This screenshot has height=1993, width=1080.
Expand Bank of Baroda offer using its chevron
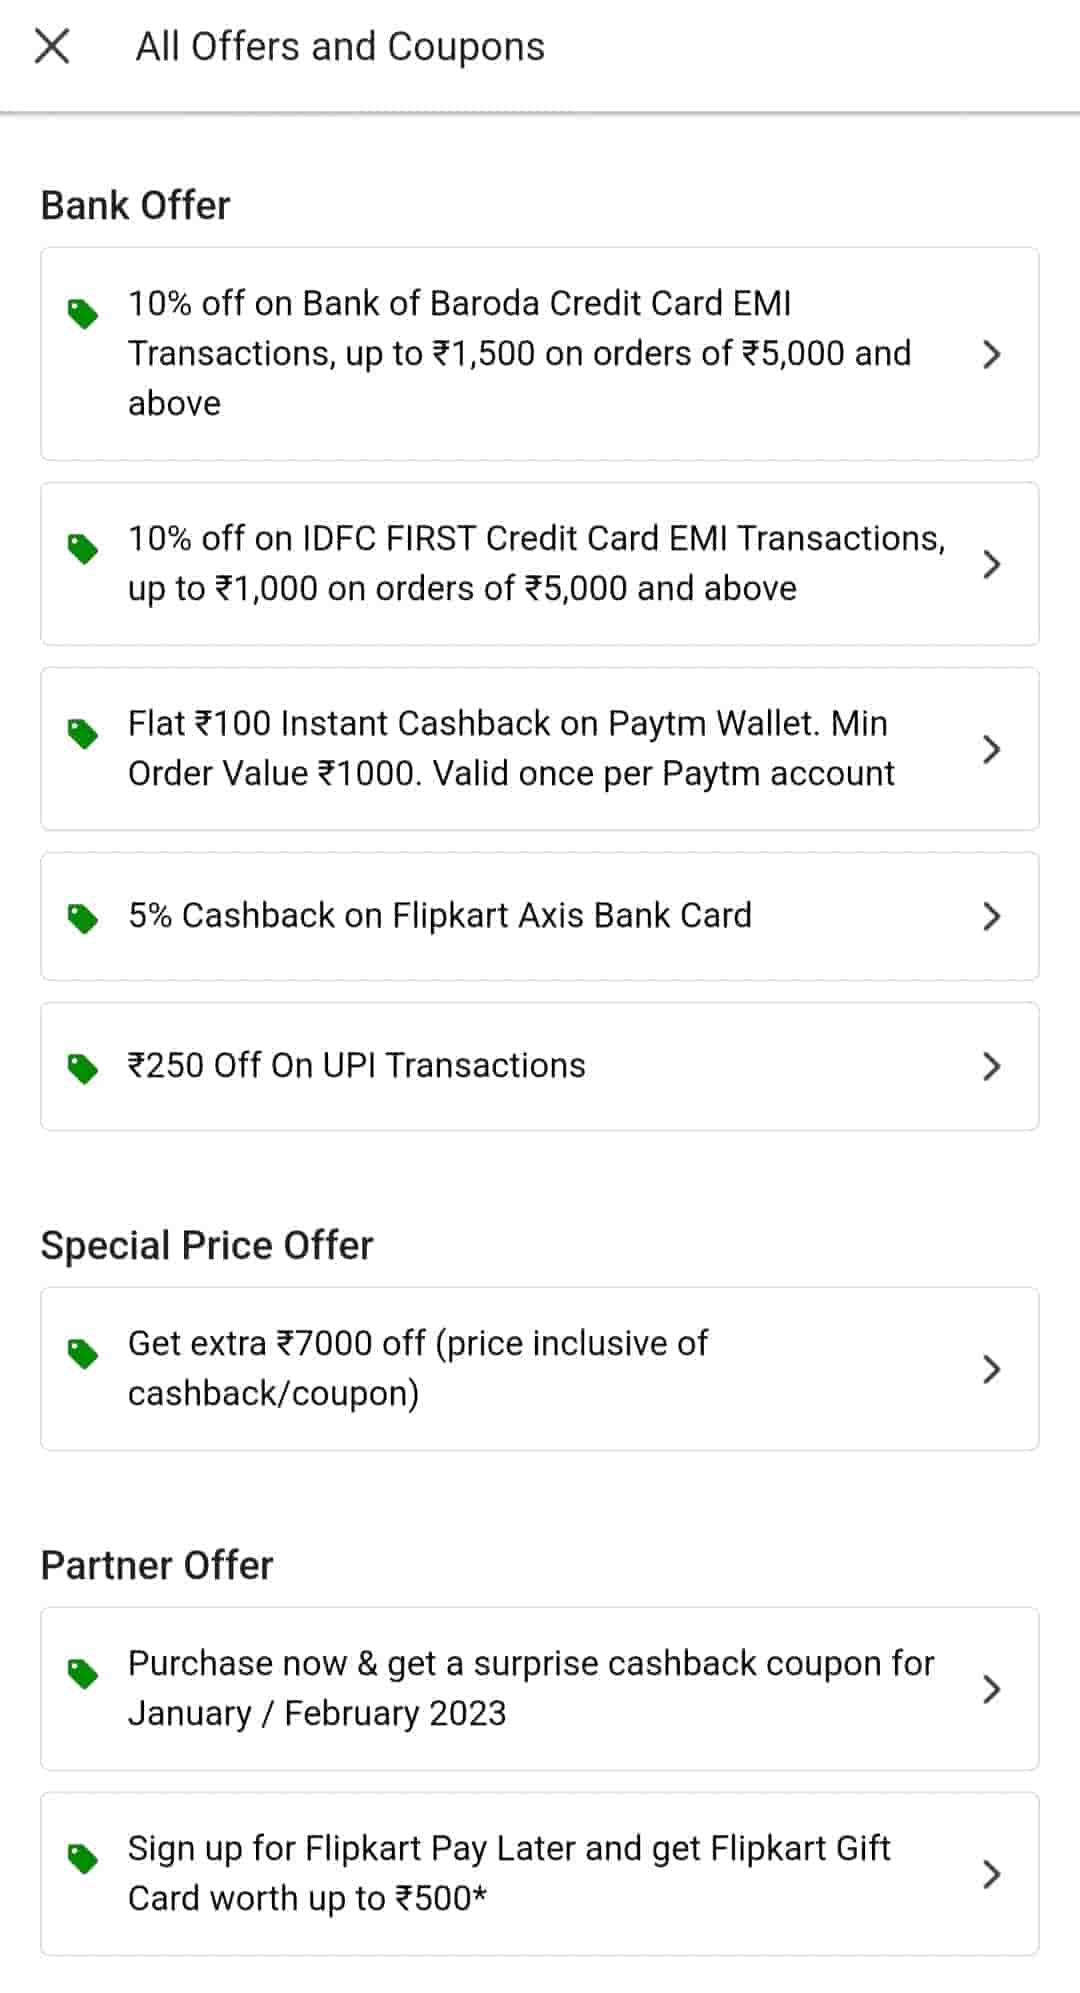coord(991,354)
